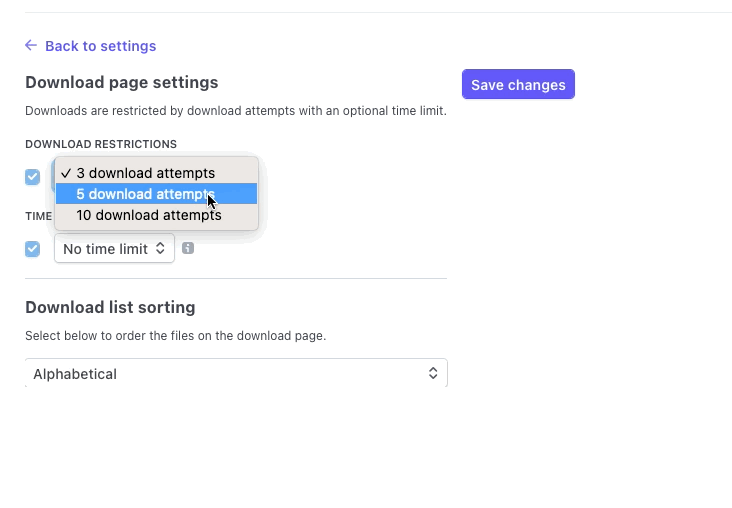The width and height of the screenshot is (732, 508).
Task: Toggle the time limit checkbox
Action: 33,249
